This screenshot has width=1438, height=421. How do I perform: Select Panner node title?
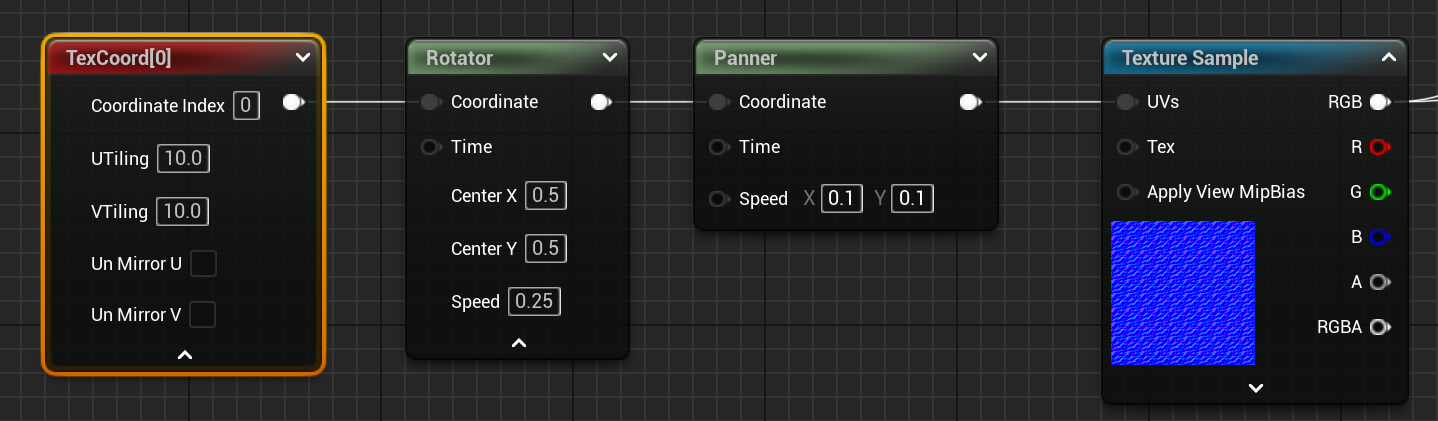745,58
